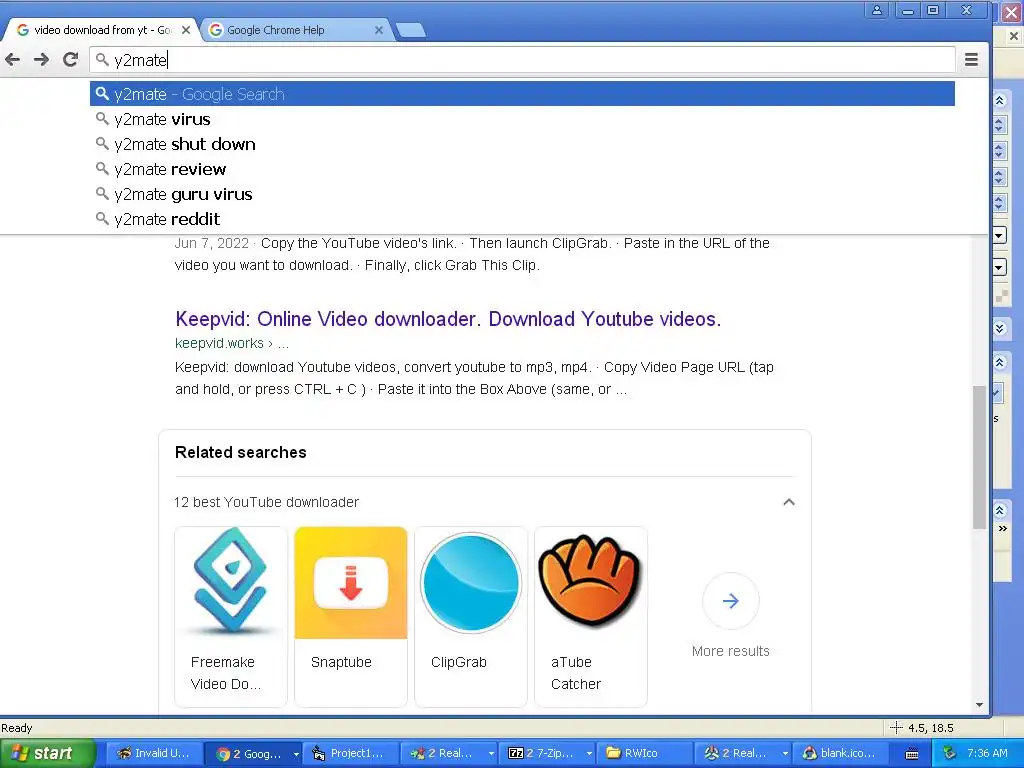Viewport: 1024px width, 768px height.
Task: Switch to the Project1 taskbar window
Action: [x=350, y=754]
